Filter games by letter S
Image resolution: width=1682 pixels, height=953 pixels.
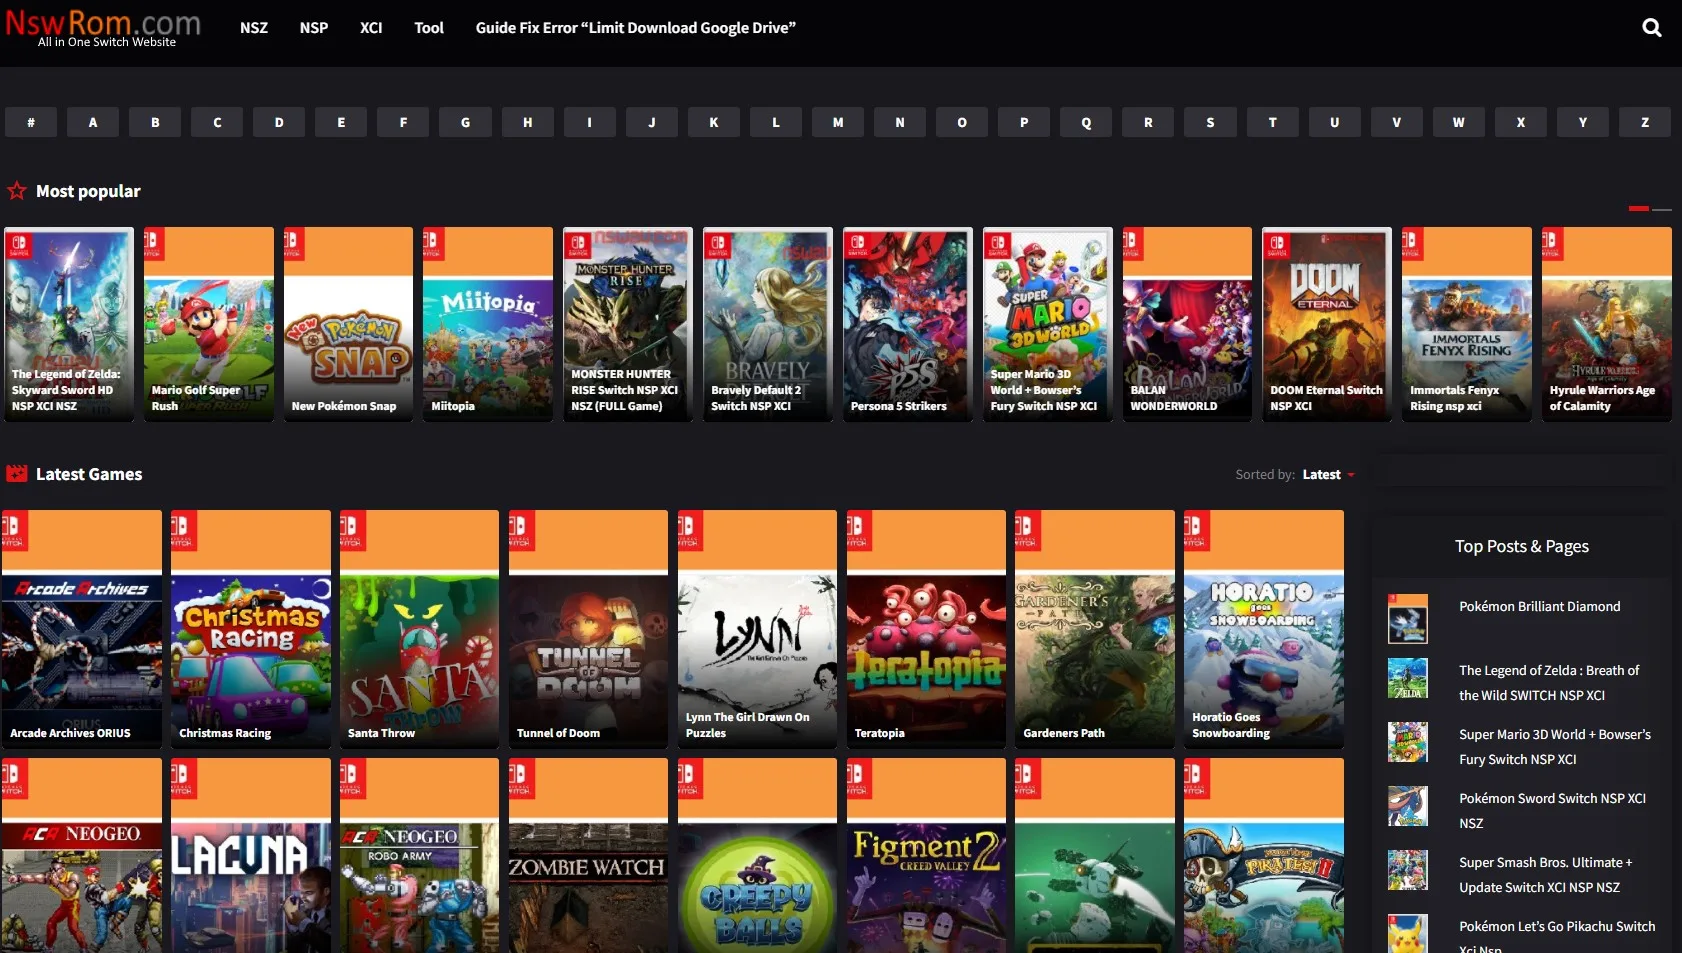[1210, 122]
